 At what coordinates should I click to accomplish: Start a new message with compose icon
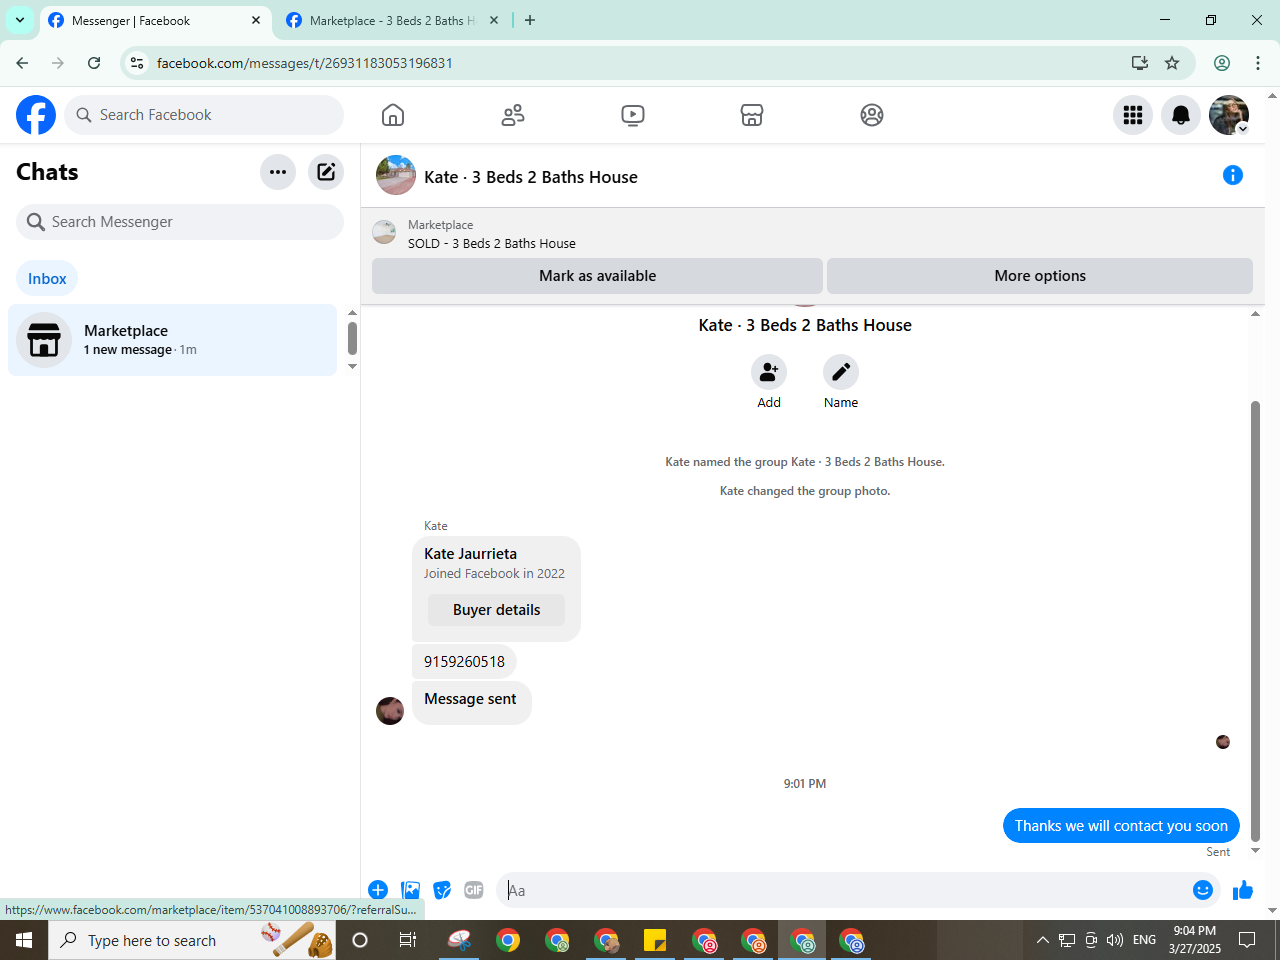coord(326,172)
